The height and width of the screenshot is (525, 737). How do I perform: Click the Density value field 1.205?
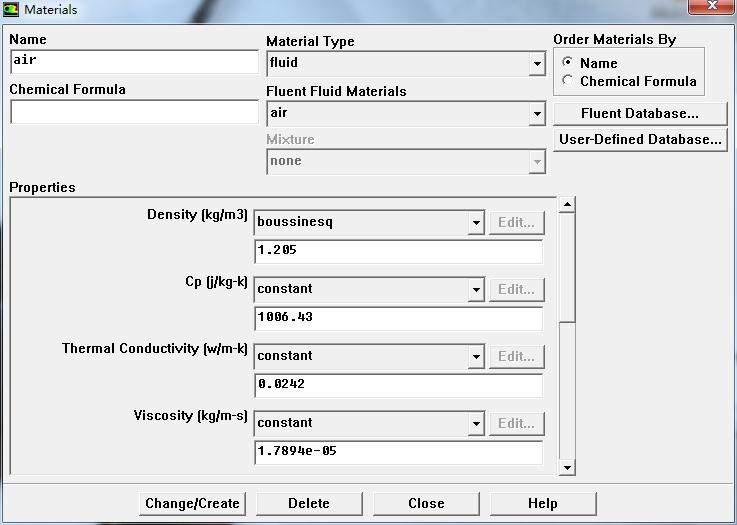[399, 251]
